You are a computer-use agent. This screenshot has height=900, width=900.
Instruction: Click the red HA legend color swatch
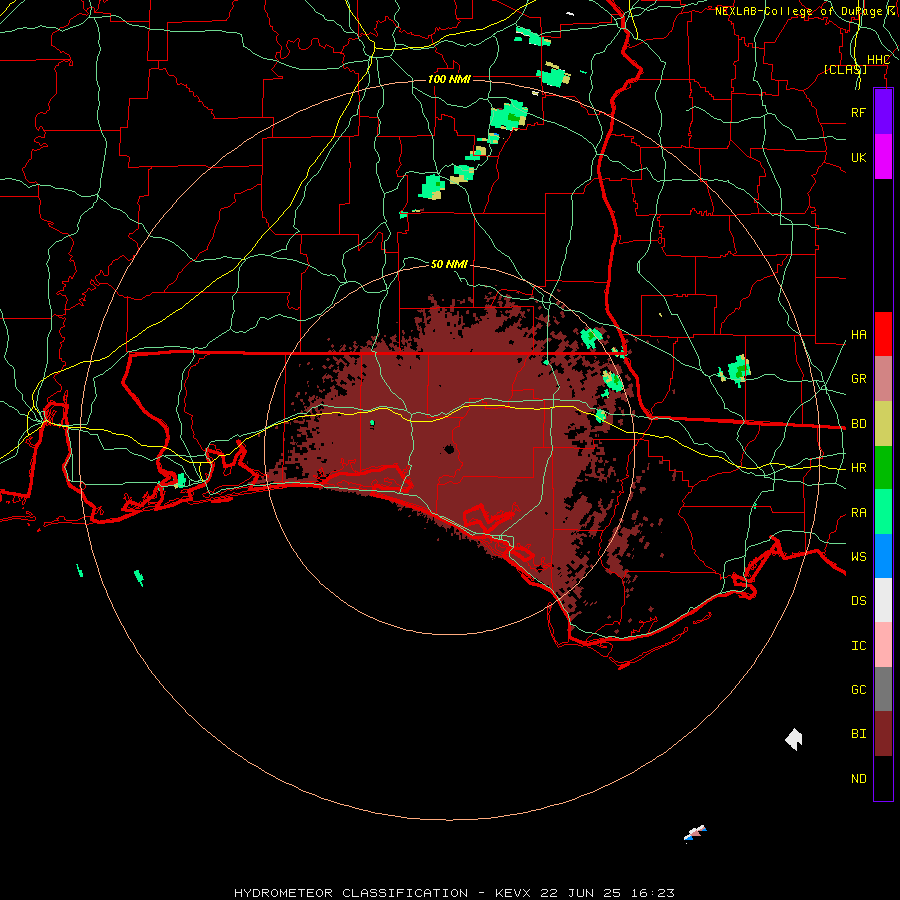883,334
